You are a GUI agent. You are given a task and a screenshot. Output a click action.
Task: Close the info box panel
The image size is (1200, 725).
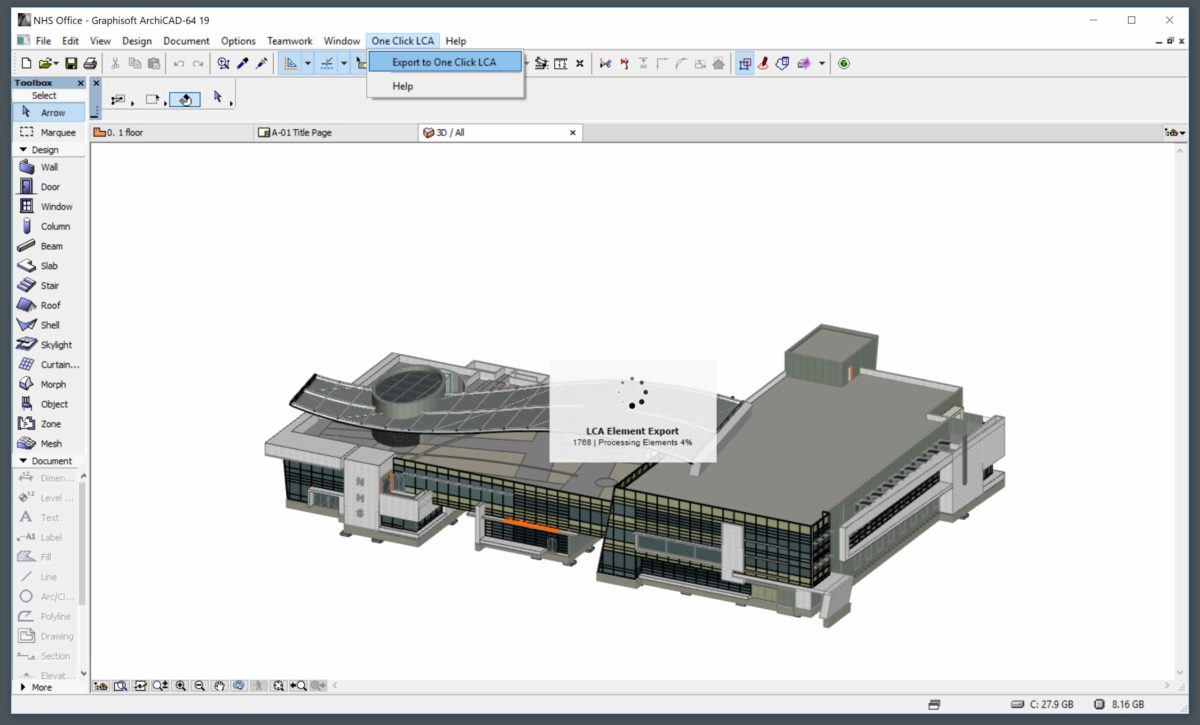96,83
